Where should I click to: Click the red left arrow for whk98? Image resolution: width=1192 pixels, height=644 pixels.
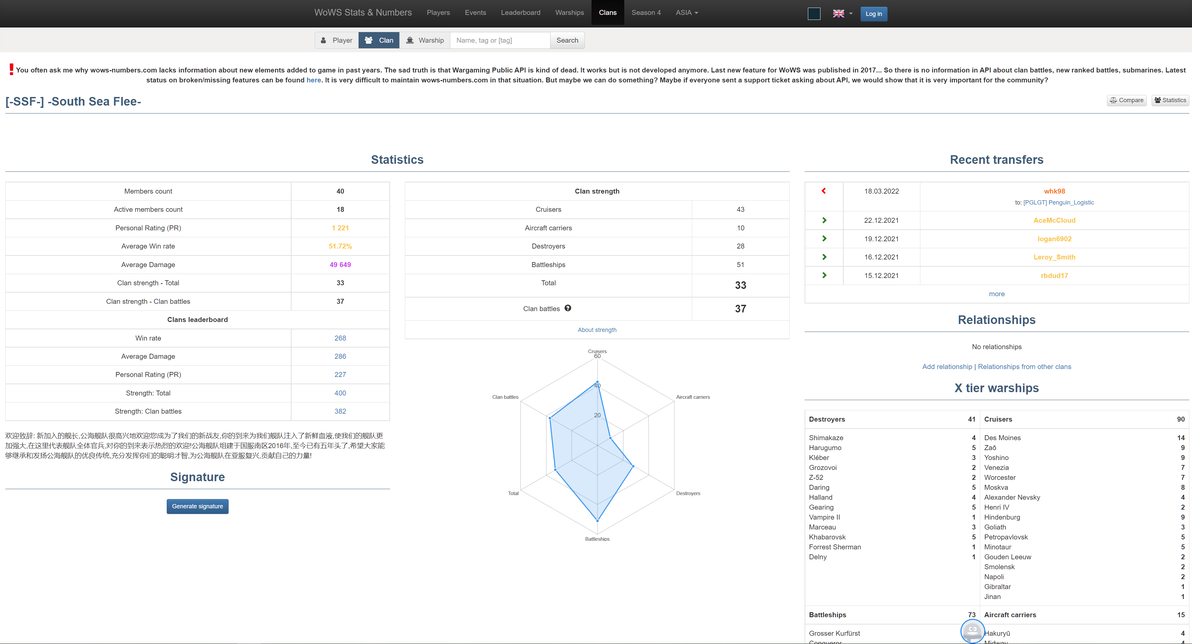pyautogui.click(x=823, y=191)
